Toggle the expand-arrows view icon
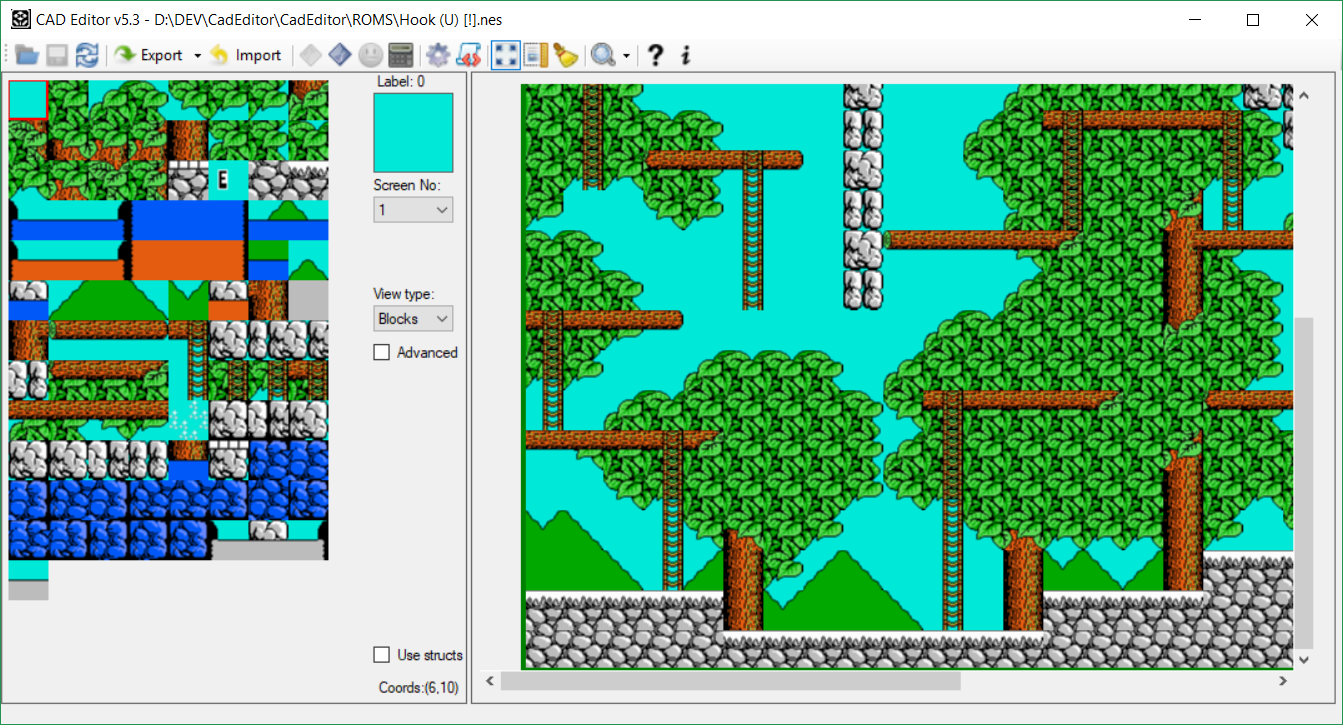1343x725 pixels. (x=506, y=55)
